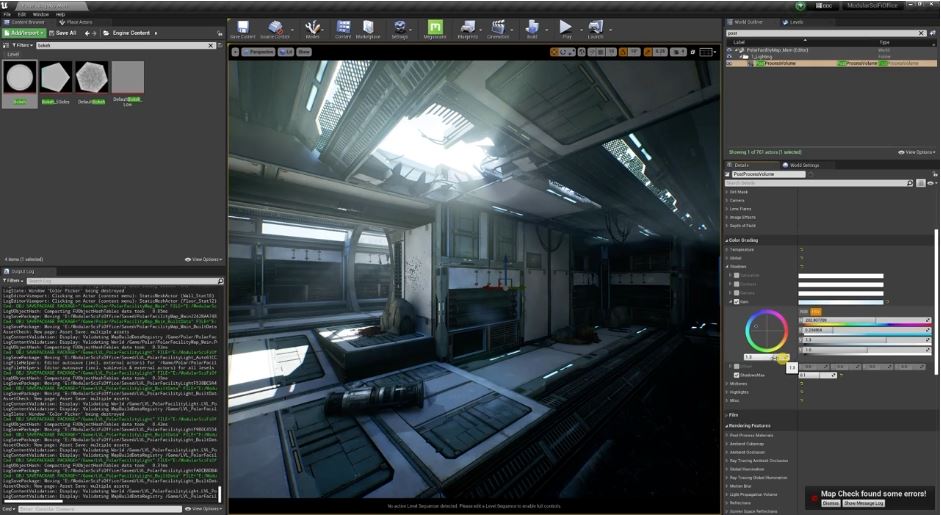The image size is (941, 515).
Task: Switch to the World Settings tab
Action: [x=803, y=165]
